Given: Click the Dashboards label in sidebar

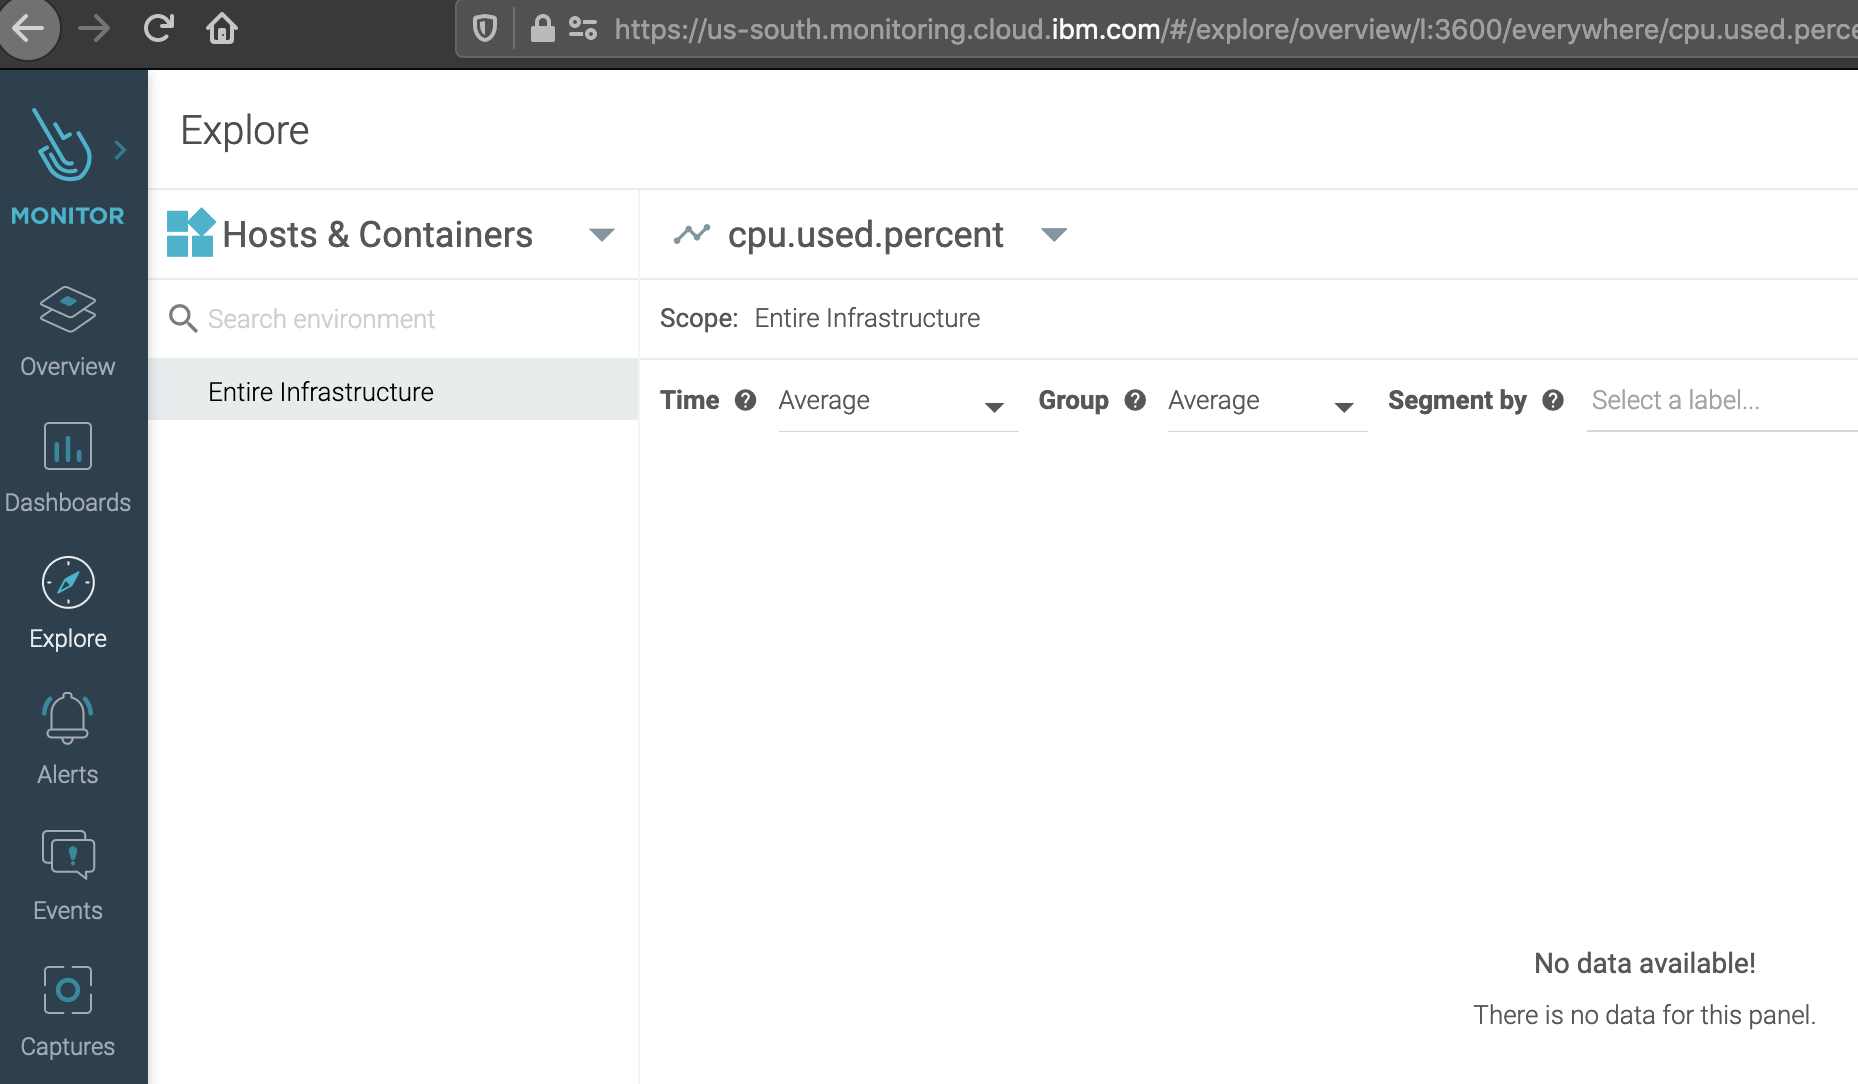Looking at the screenshot, I should [68, 502].
